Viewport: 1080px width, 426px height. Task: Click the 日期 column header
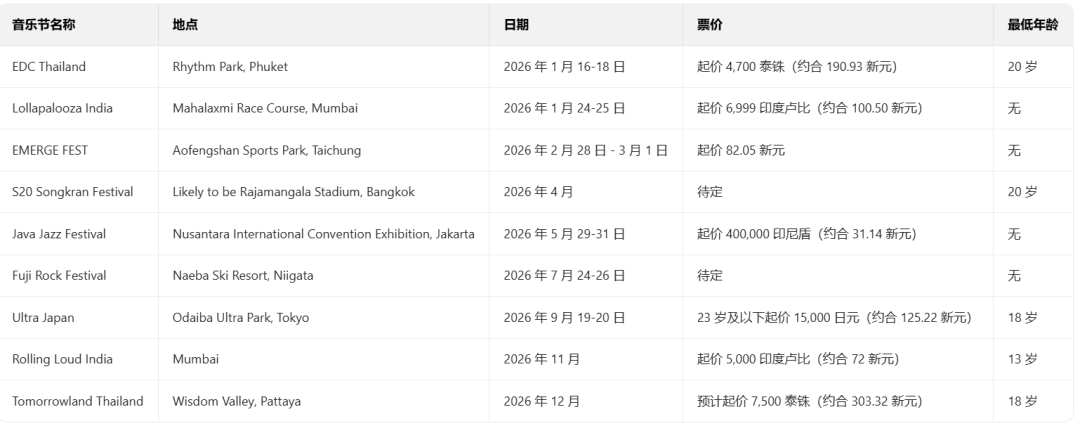point(516,25)
